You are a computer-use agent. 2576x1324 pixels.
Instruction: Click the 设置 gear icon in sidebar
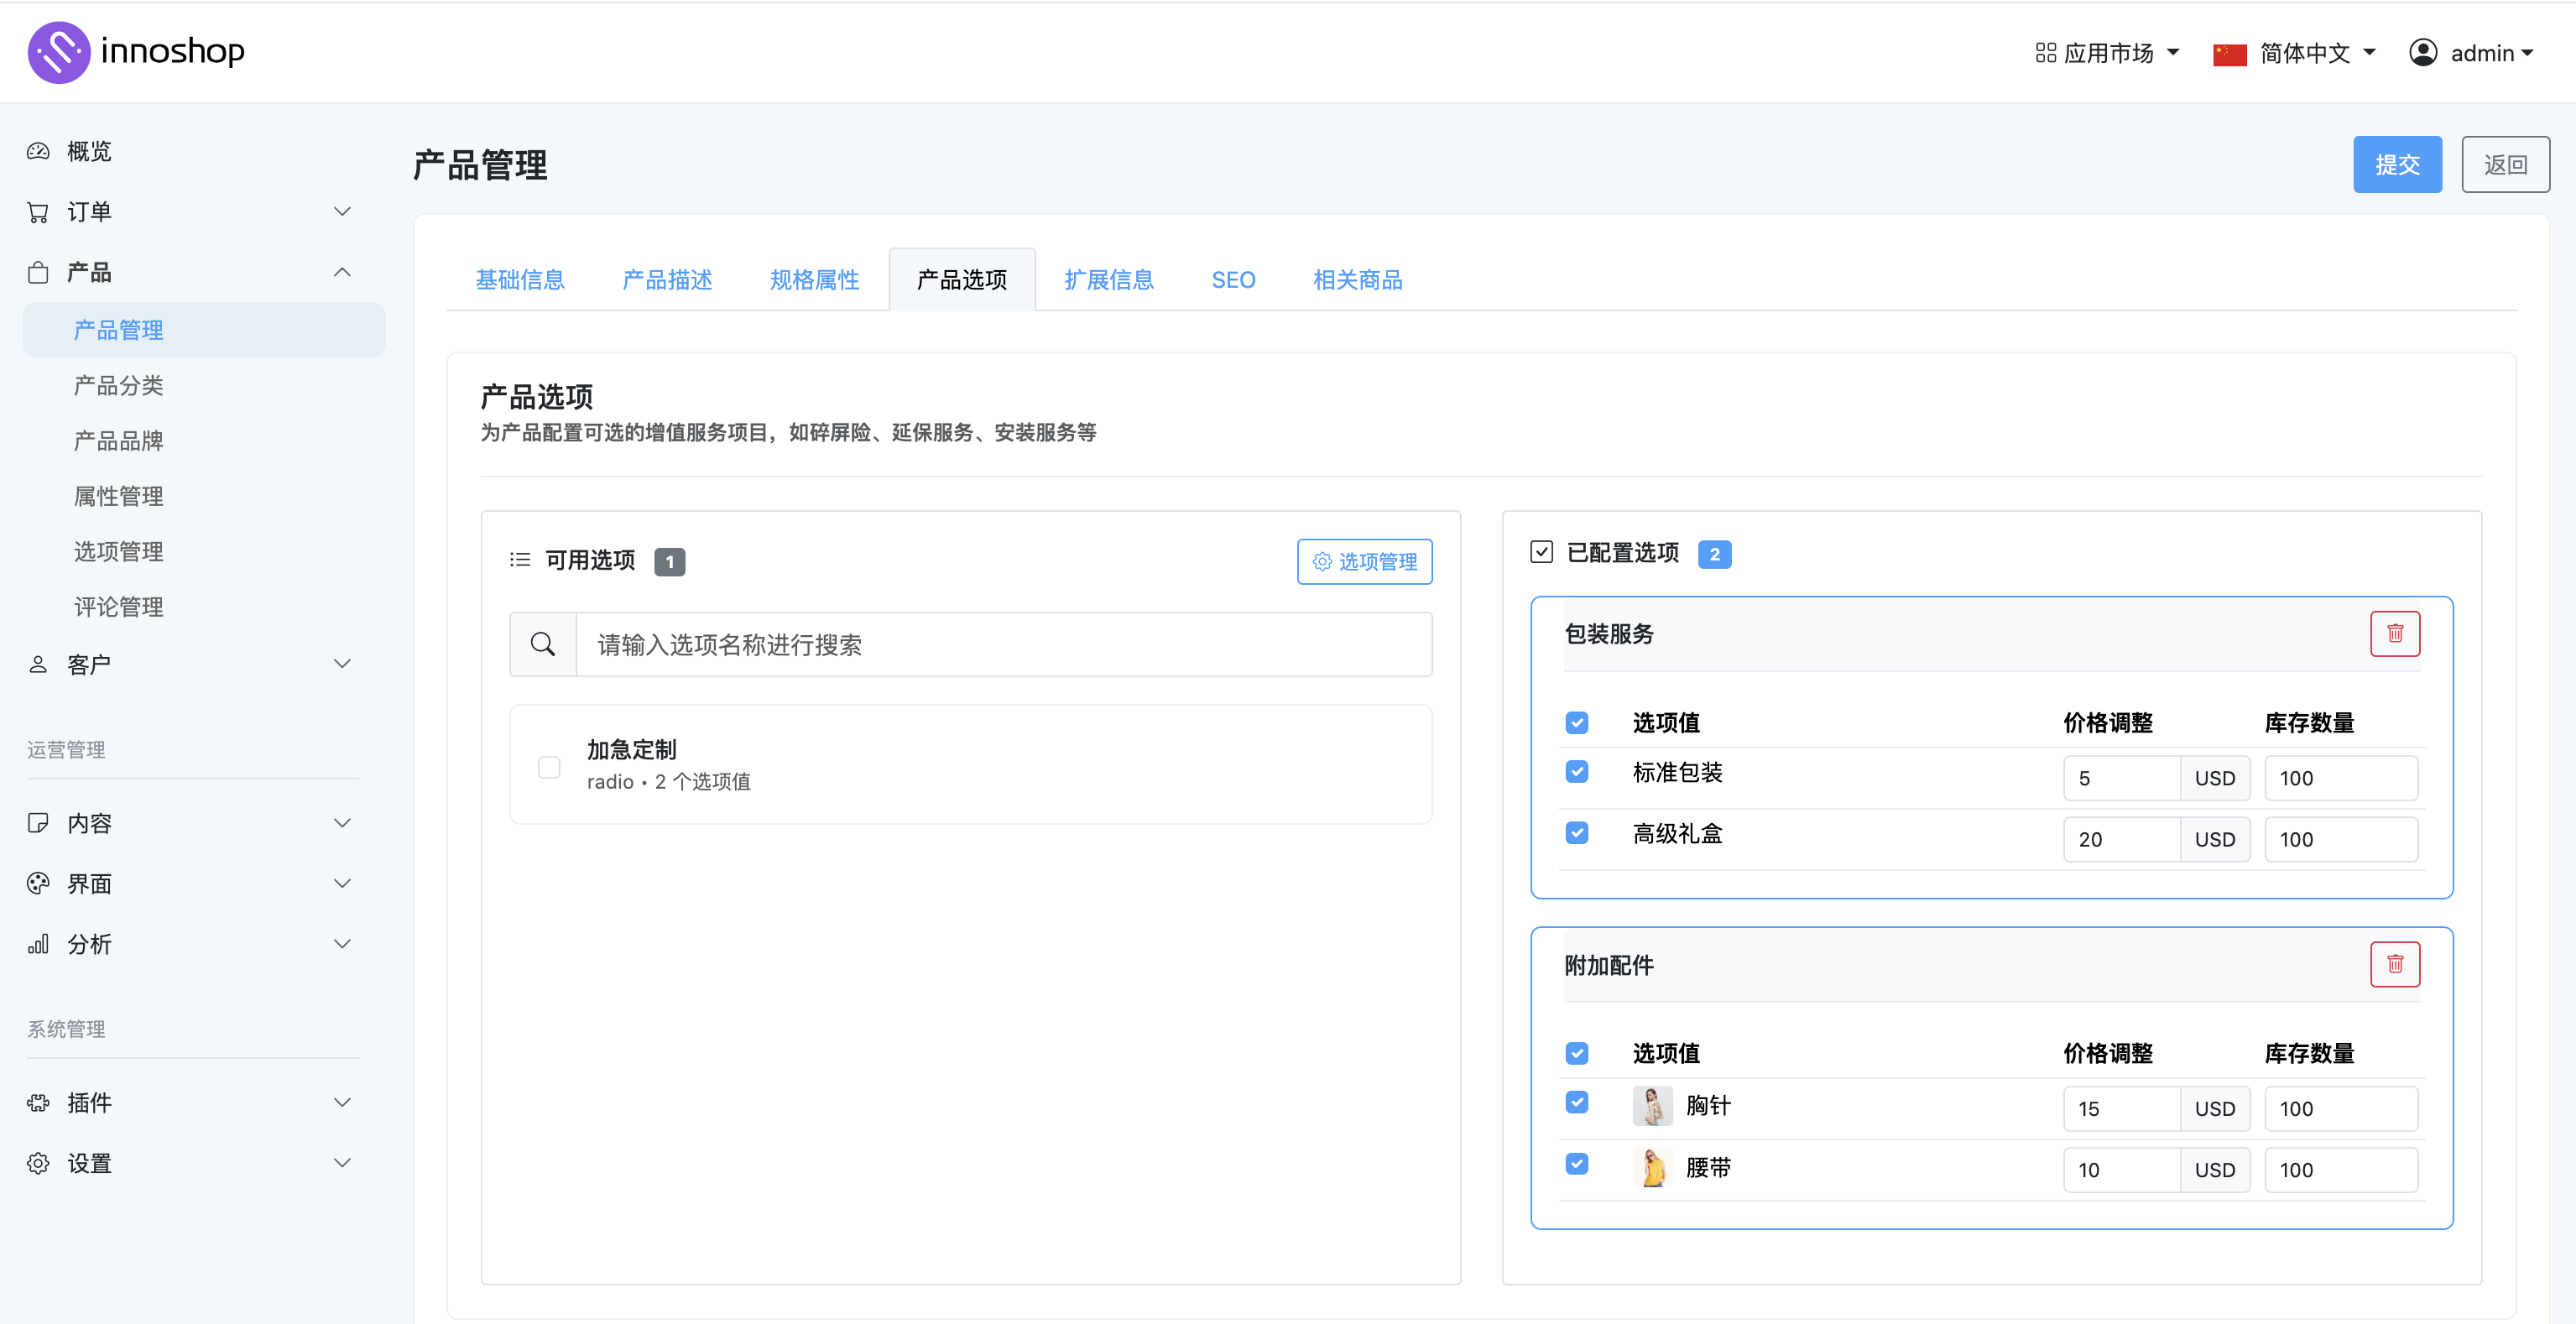coord(38,1163)
